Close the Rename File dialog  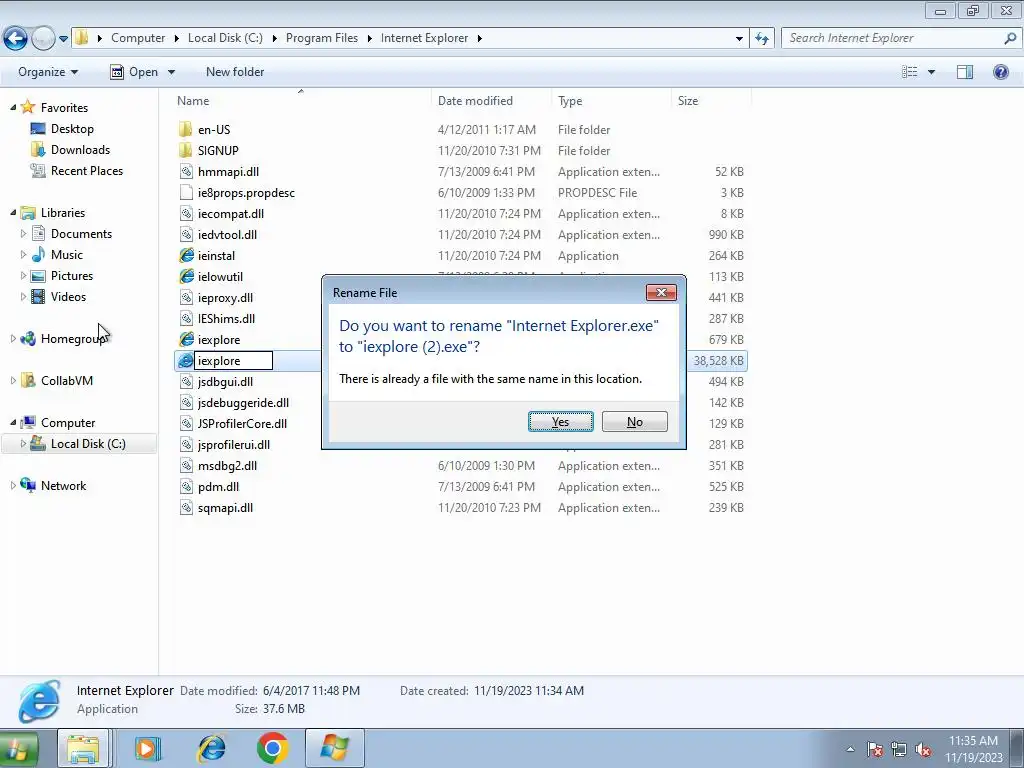tap(661, 293)
